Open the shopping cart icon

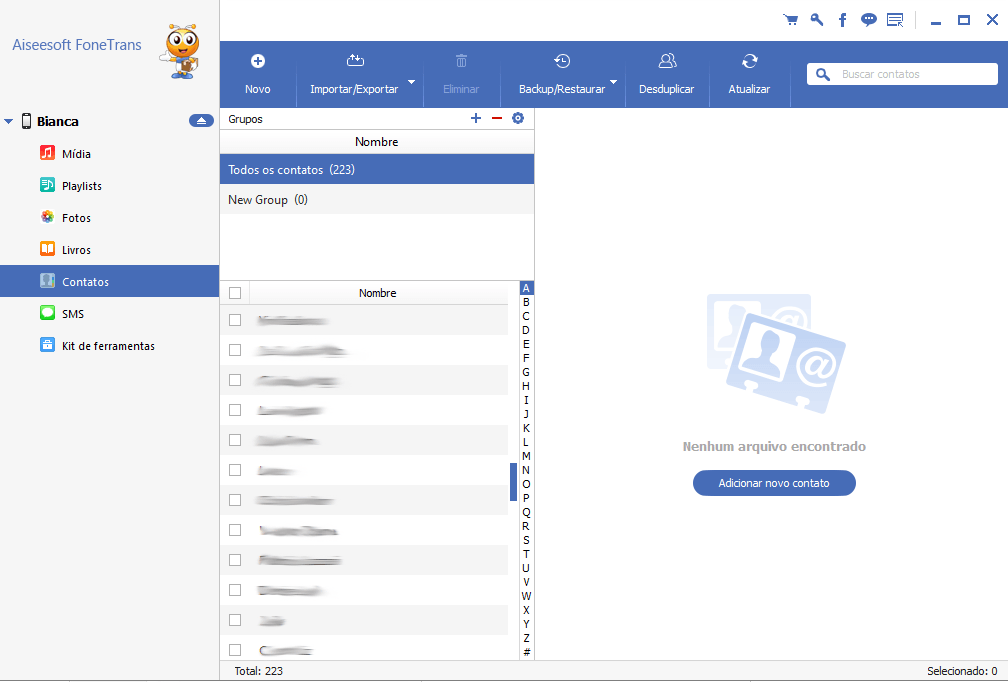[791, 20]
